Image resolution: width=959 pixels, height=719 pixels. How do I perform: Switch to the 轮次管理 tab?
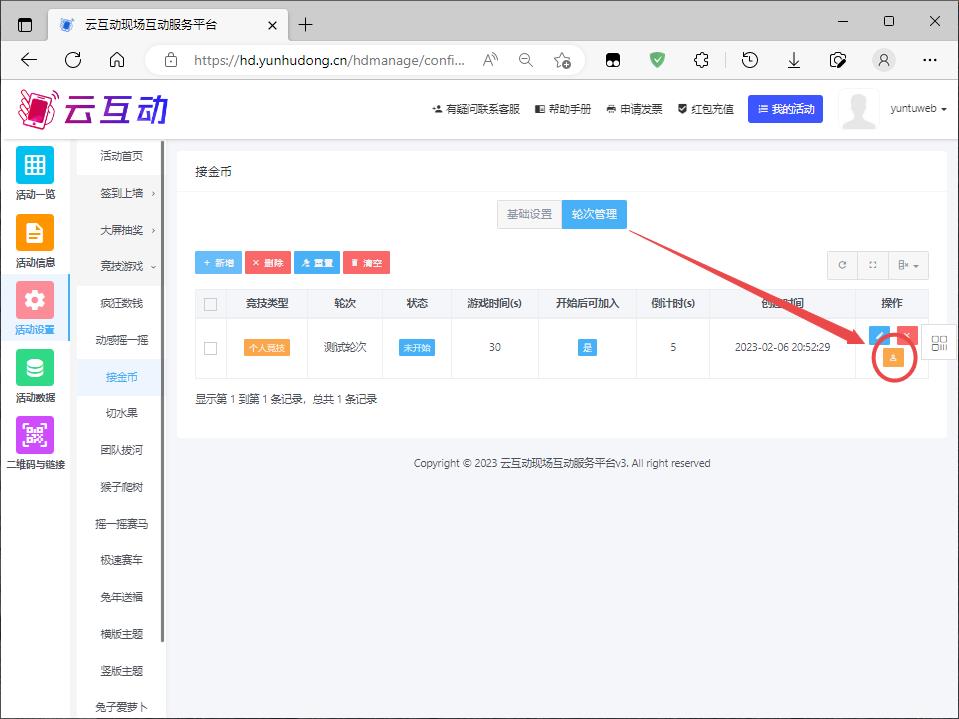click(x=594, y=214)
